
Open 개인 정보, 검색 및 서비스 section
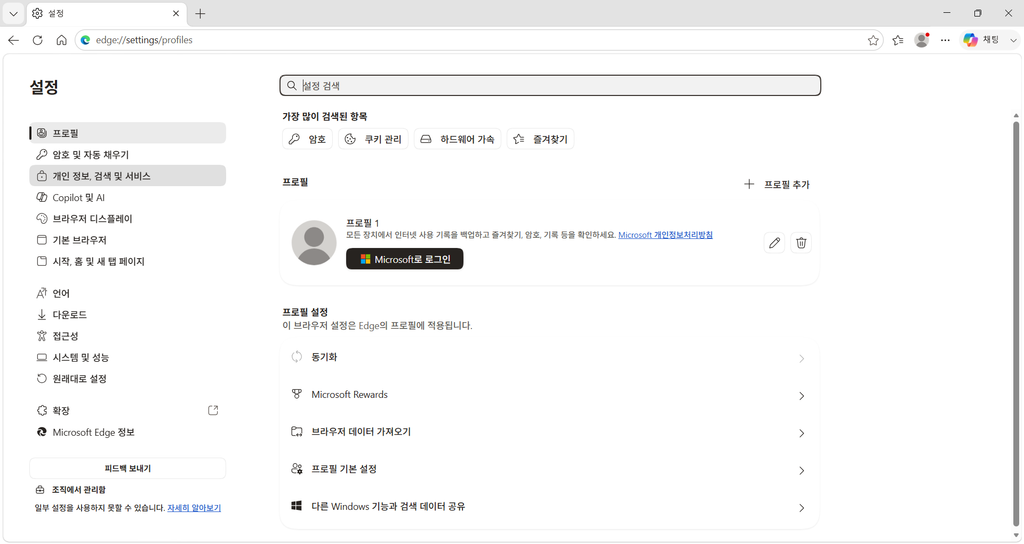(127, 176)
